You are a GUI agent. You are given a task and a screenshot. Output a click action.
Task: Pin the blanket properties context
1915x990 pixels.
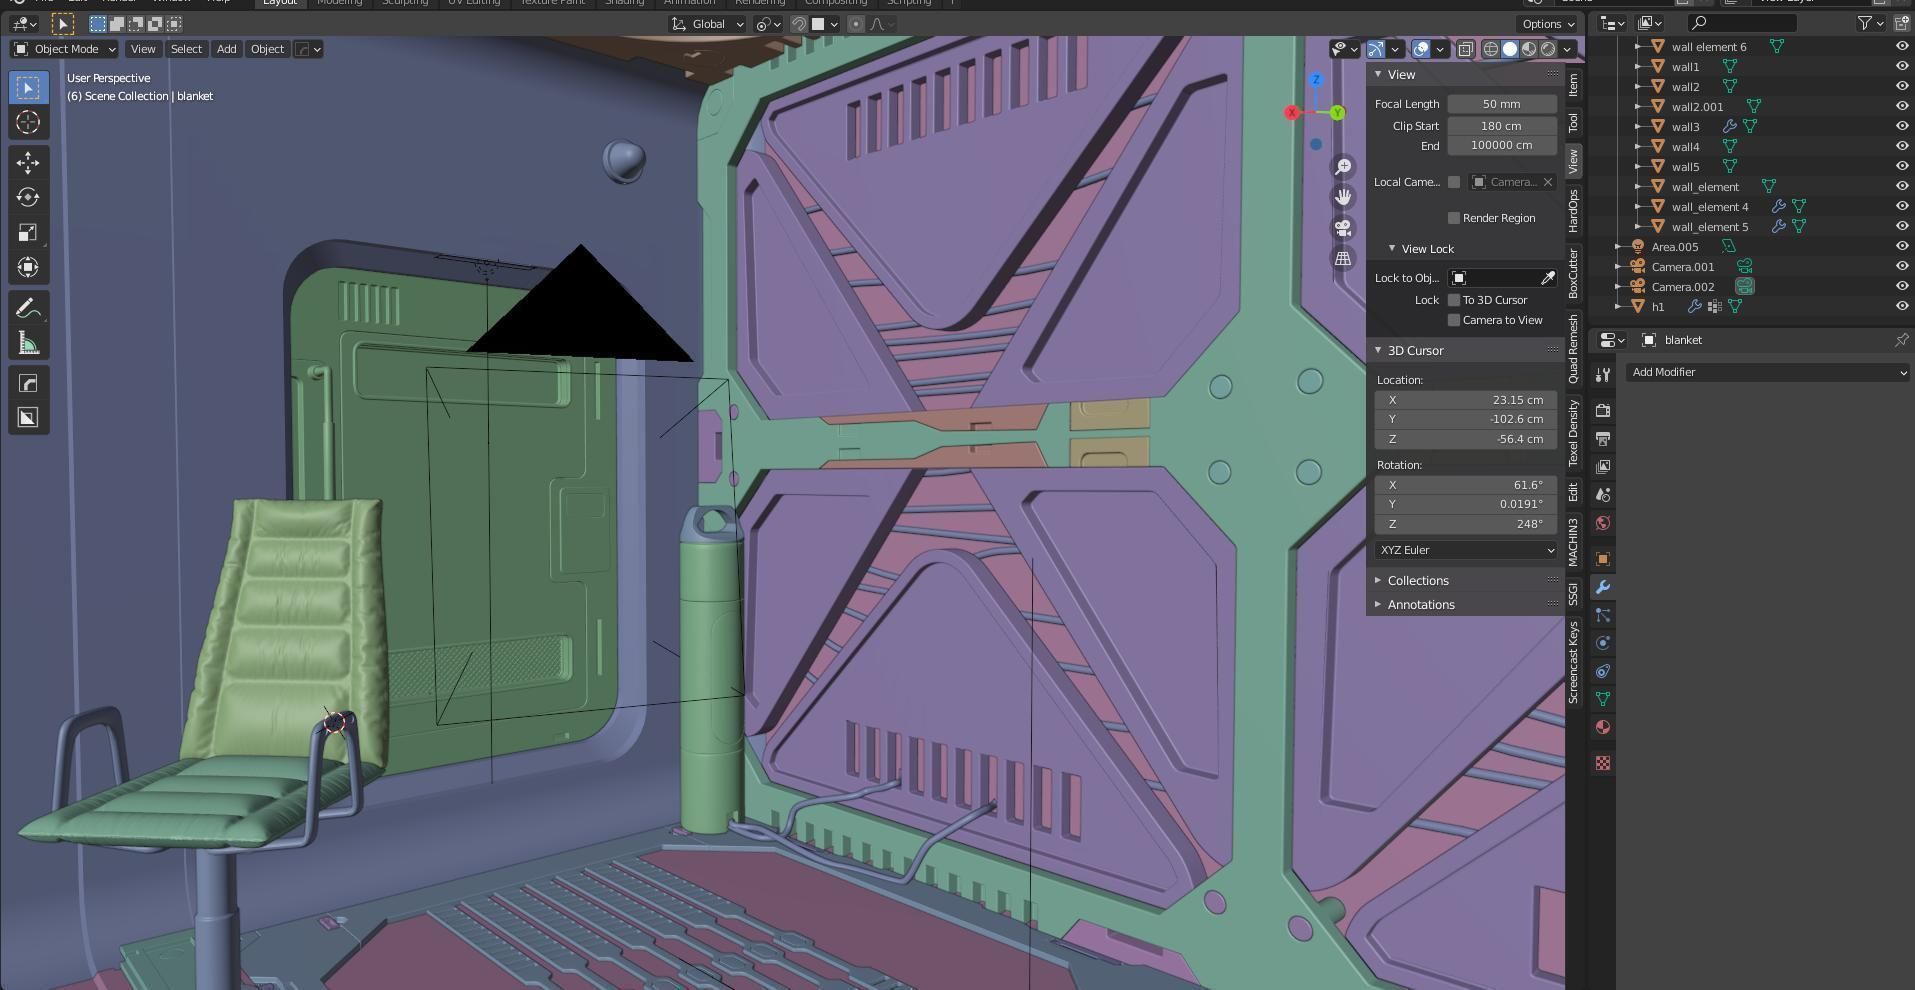click(1901, 340)
